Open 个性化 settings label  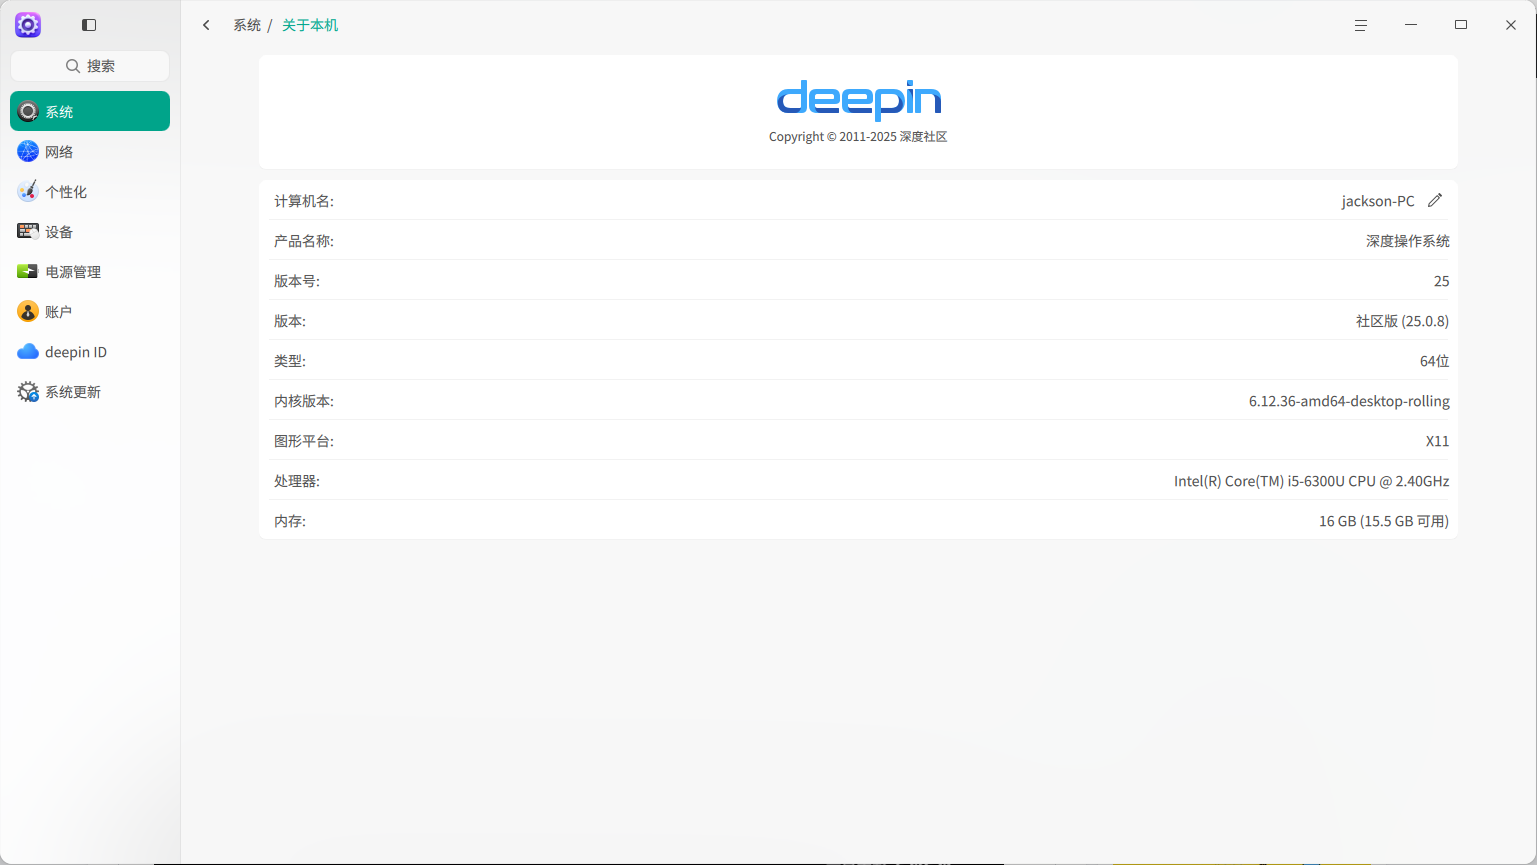66,192
